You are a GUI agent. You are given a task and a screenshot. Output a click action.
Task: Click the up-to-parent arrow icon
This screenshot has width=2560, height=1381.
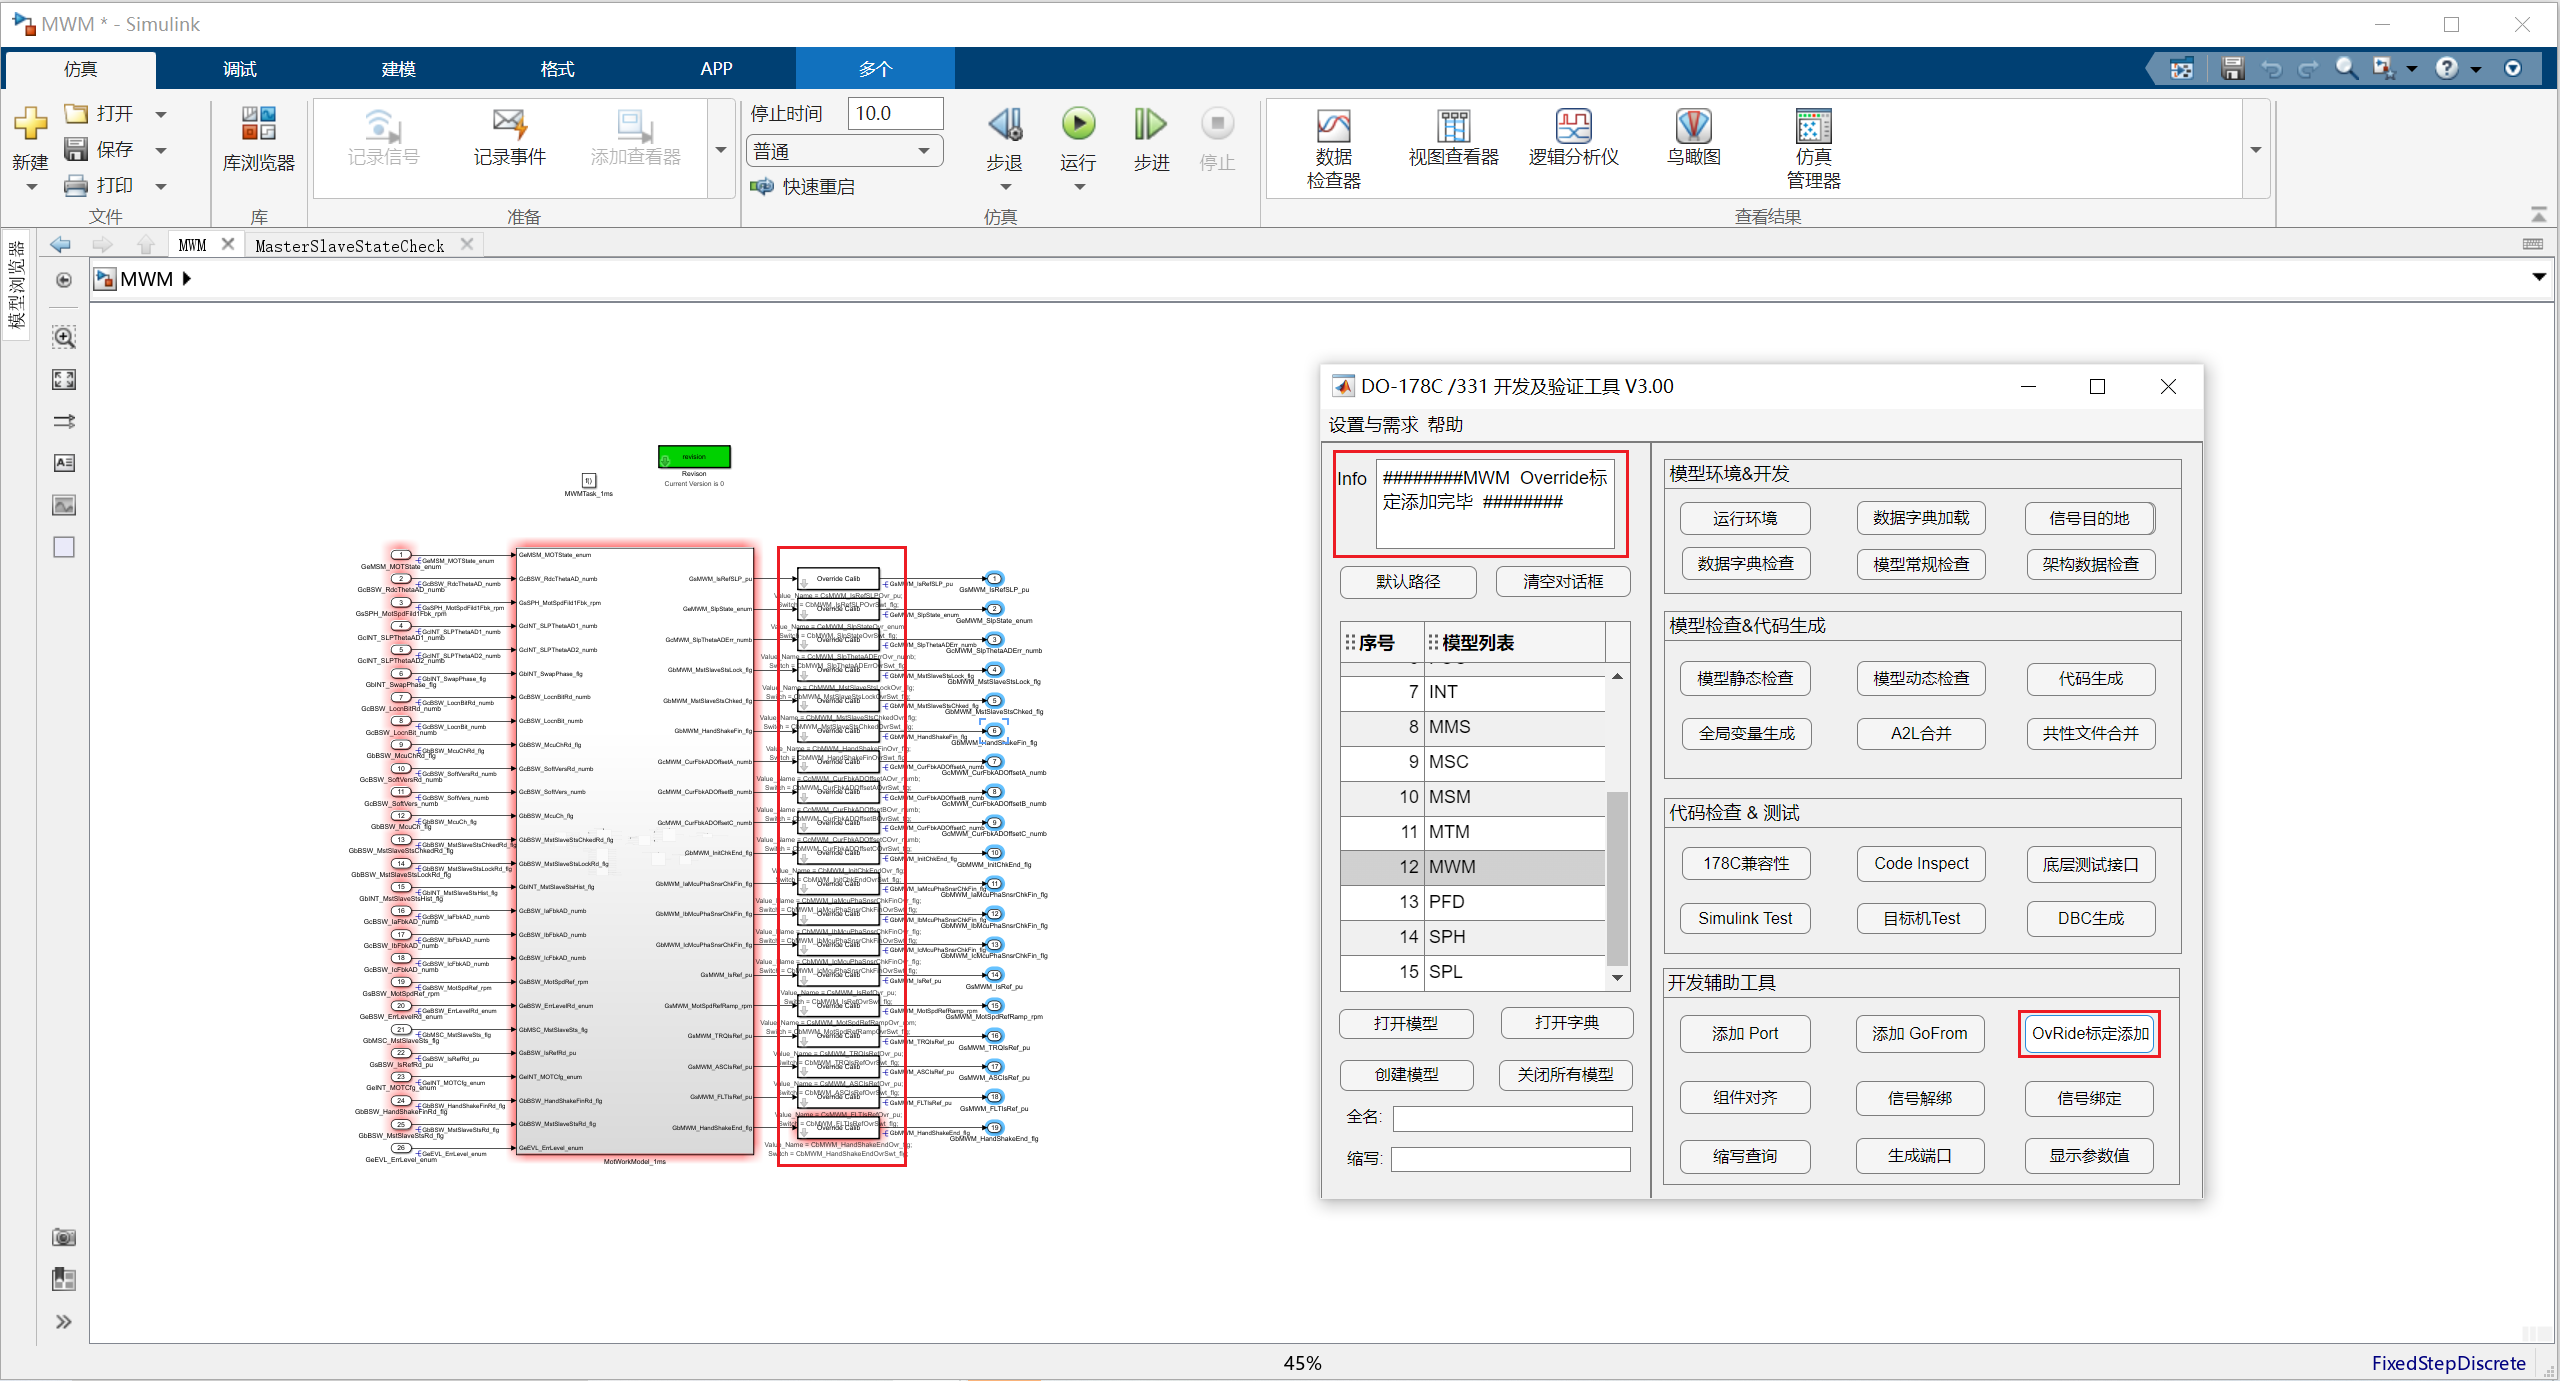click(146, 245)
